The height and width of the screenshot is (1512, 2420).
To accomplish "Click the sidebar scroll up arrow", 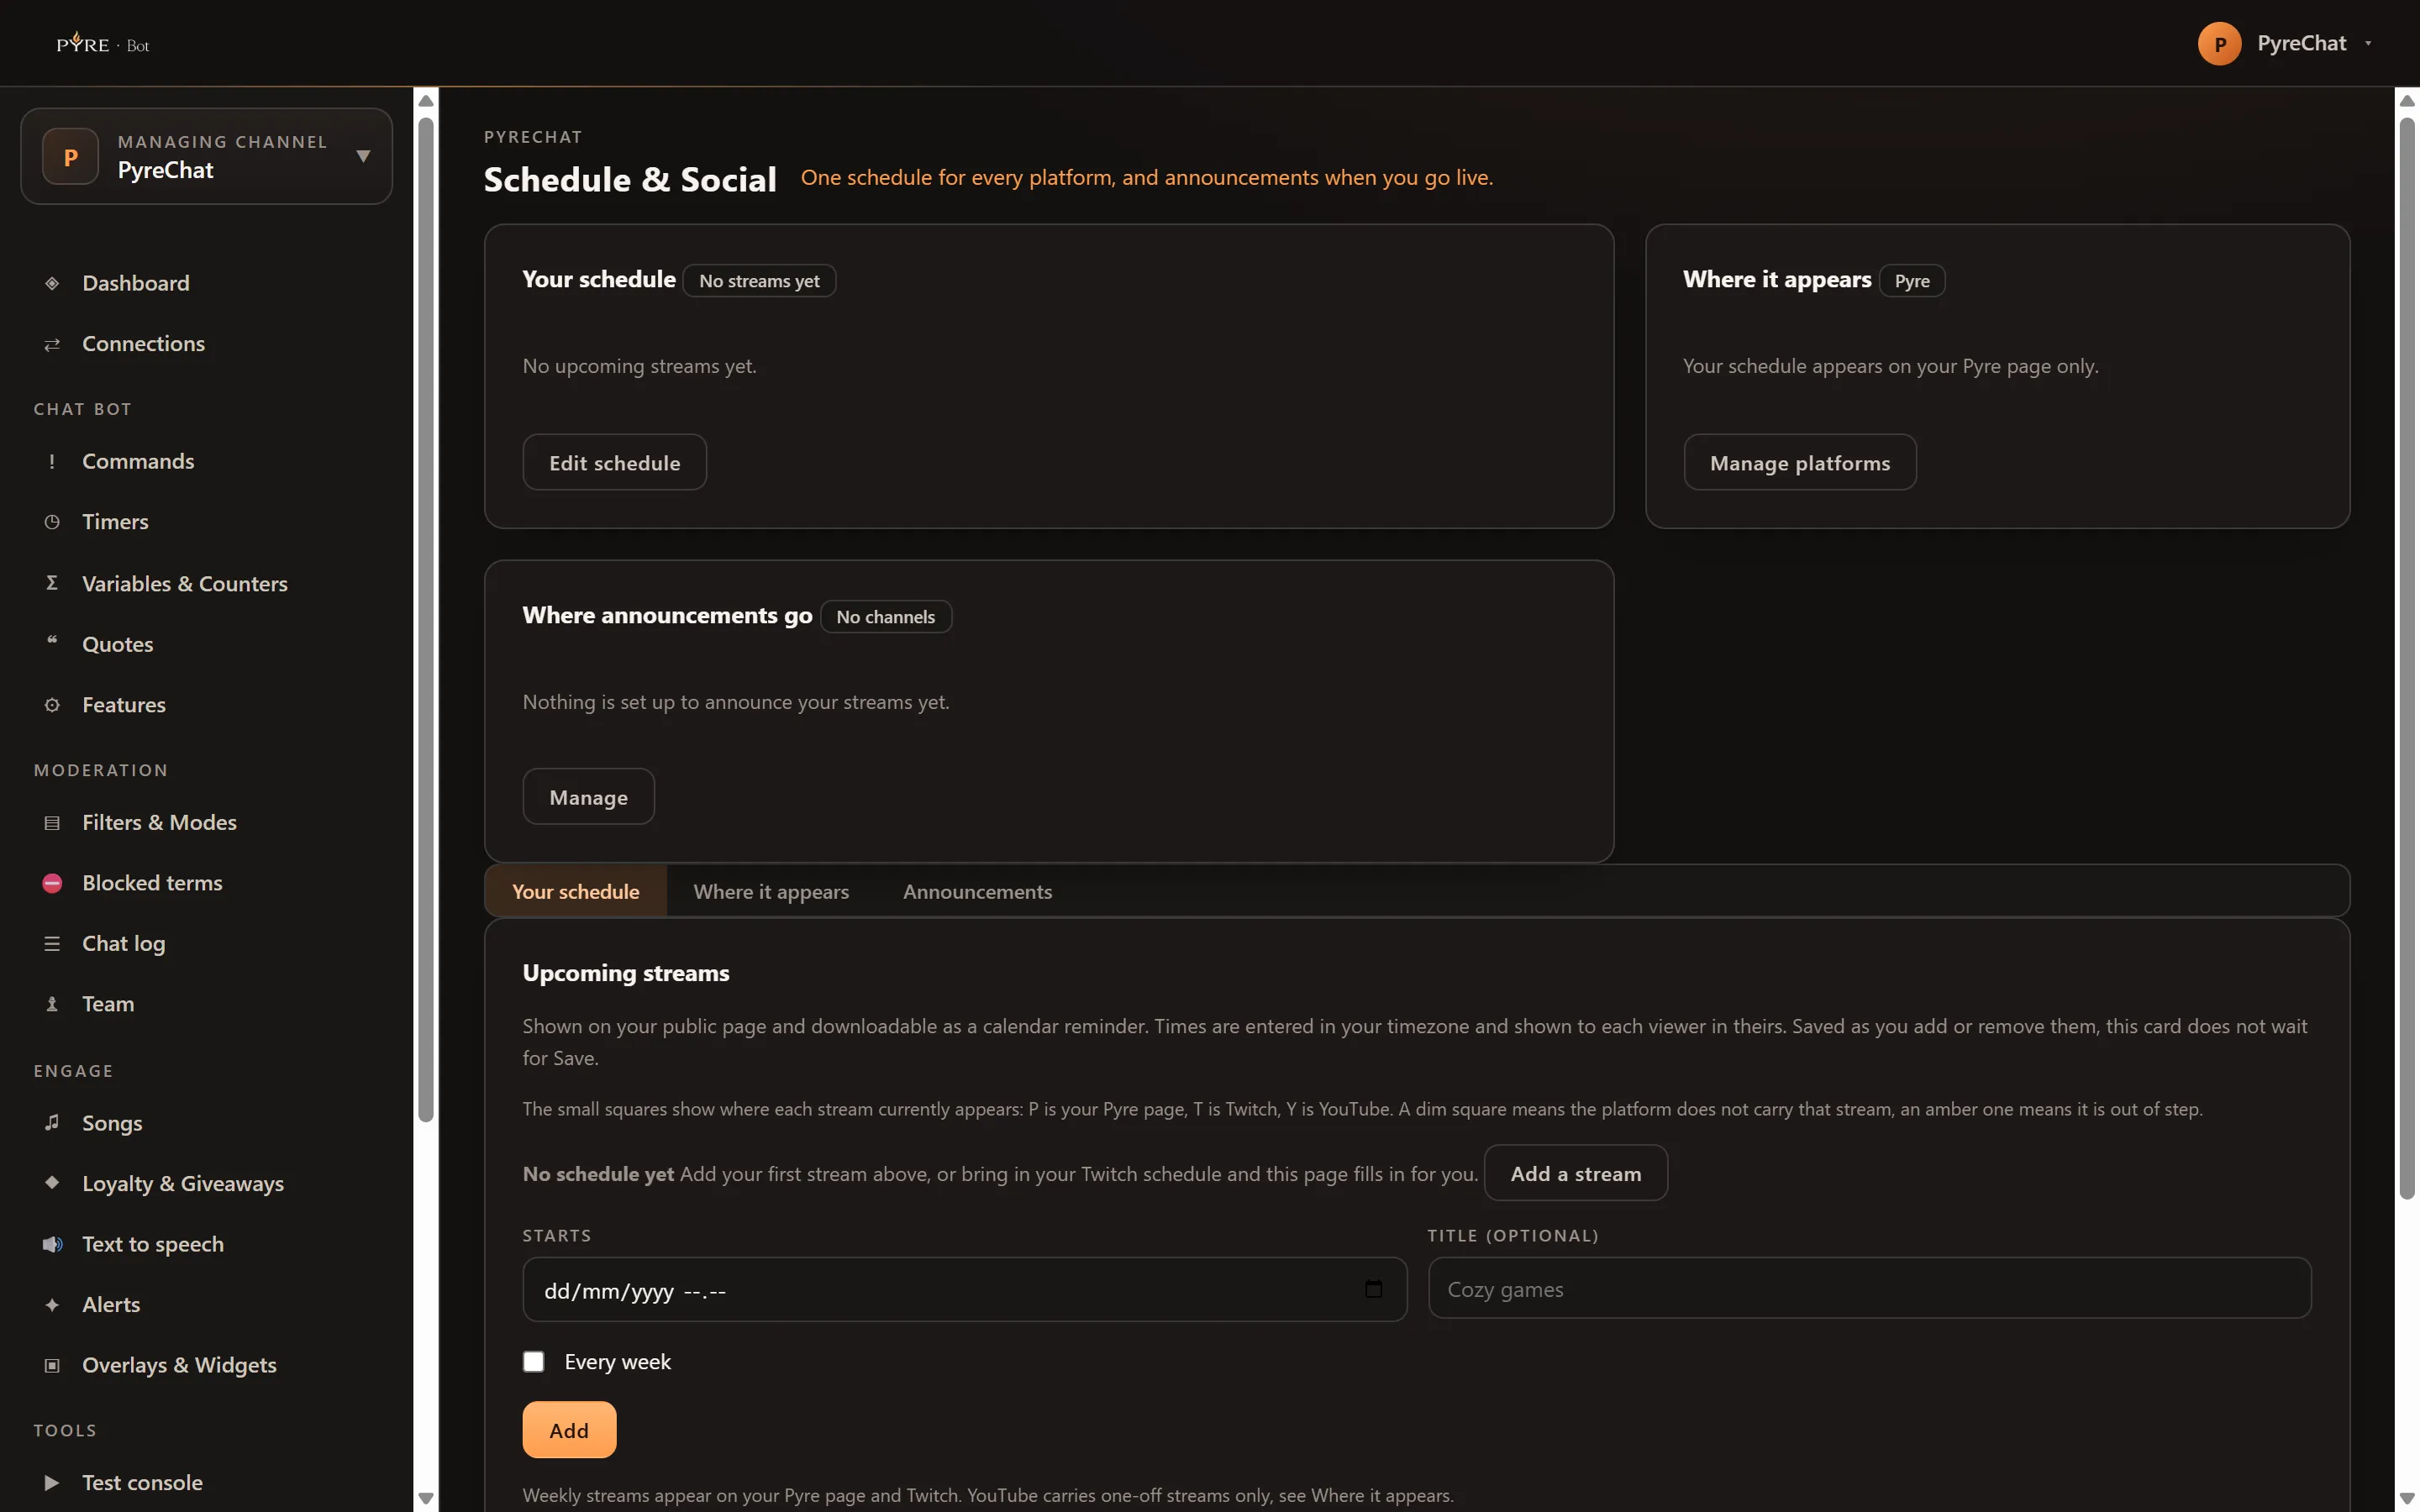I will click(426, 100).
